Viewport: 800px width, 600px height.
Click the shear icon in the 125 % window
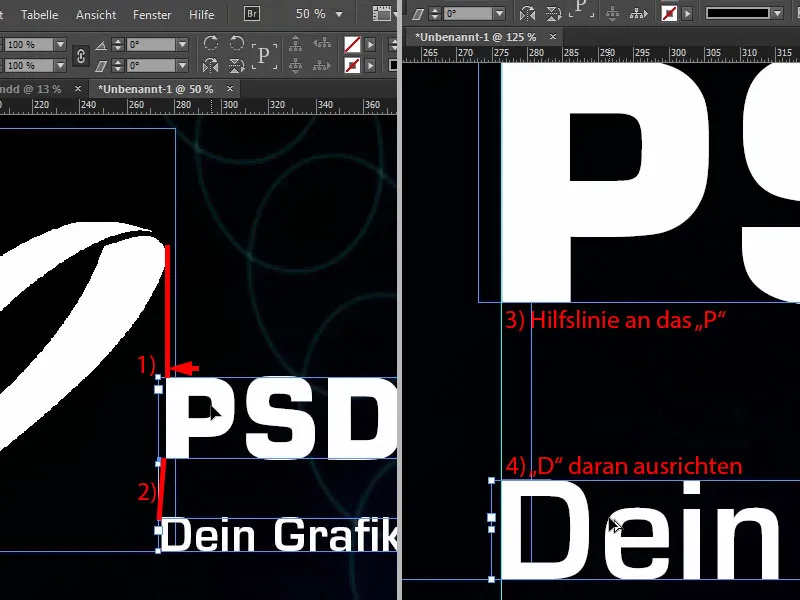point(418,14)
